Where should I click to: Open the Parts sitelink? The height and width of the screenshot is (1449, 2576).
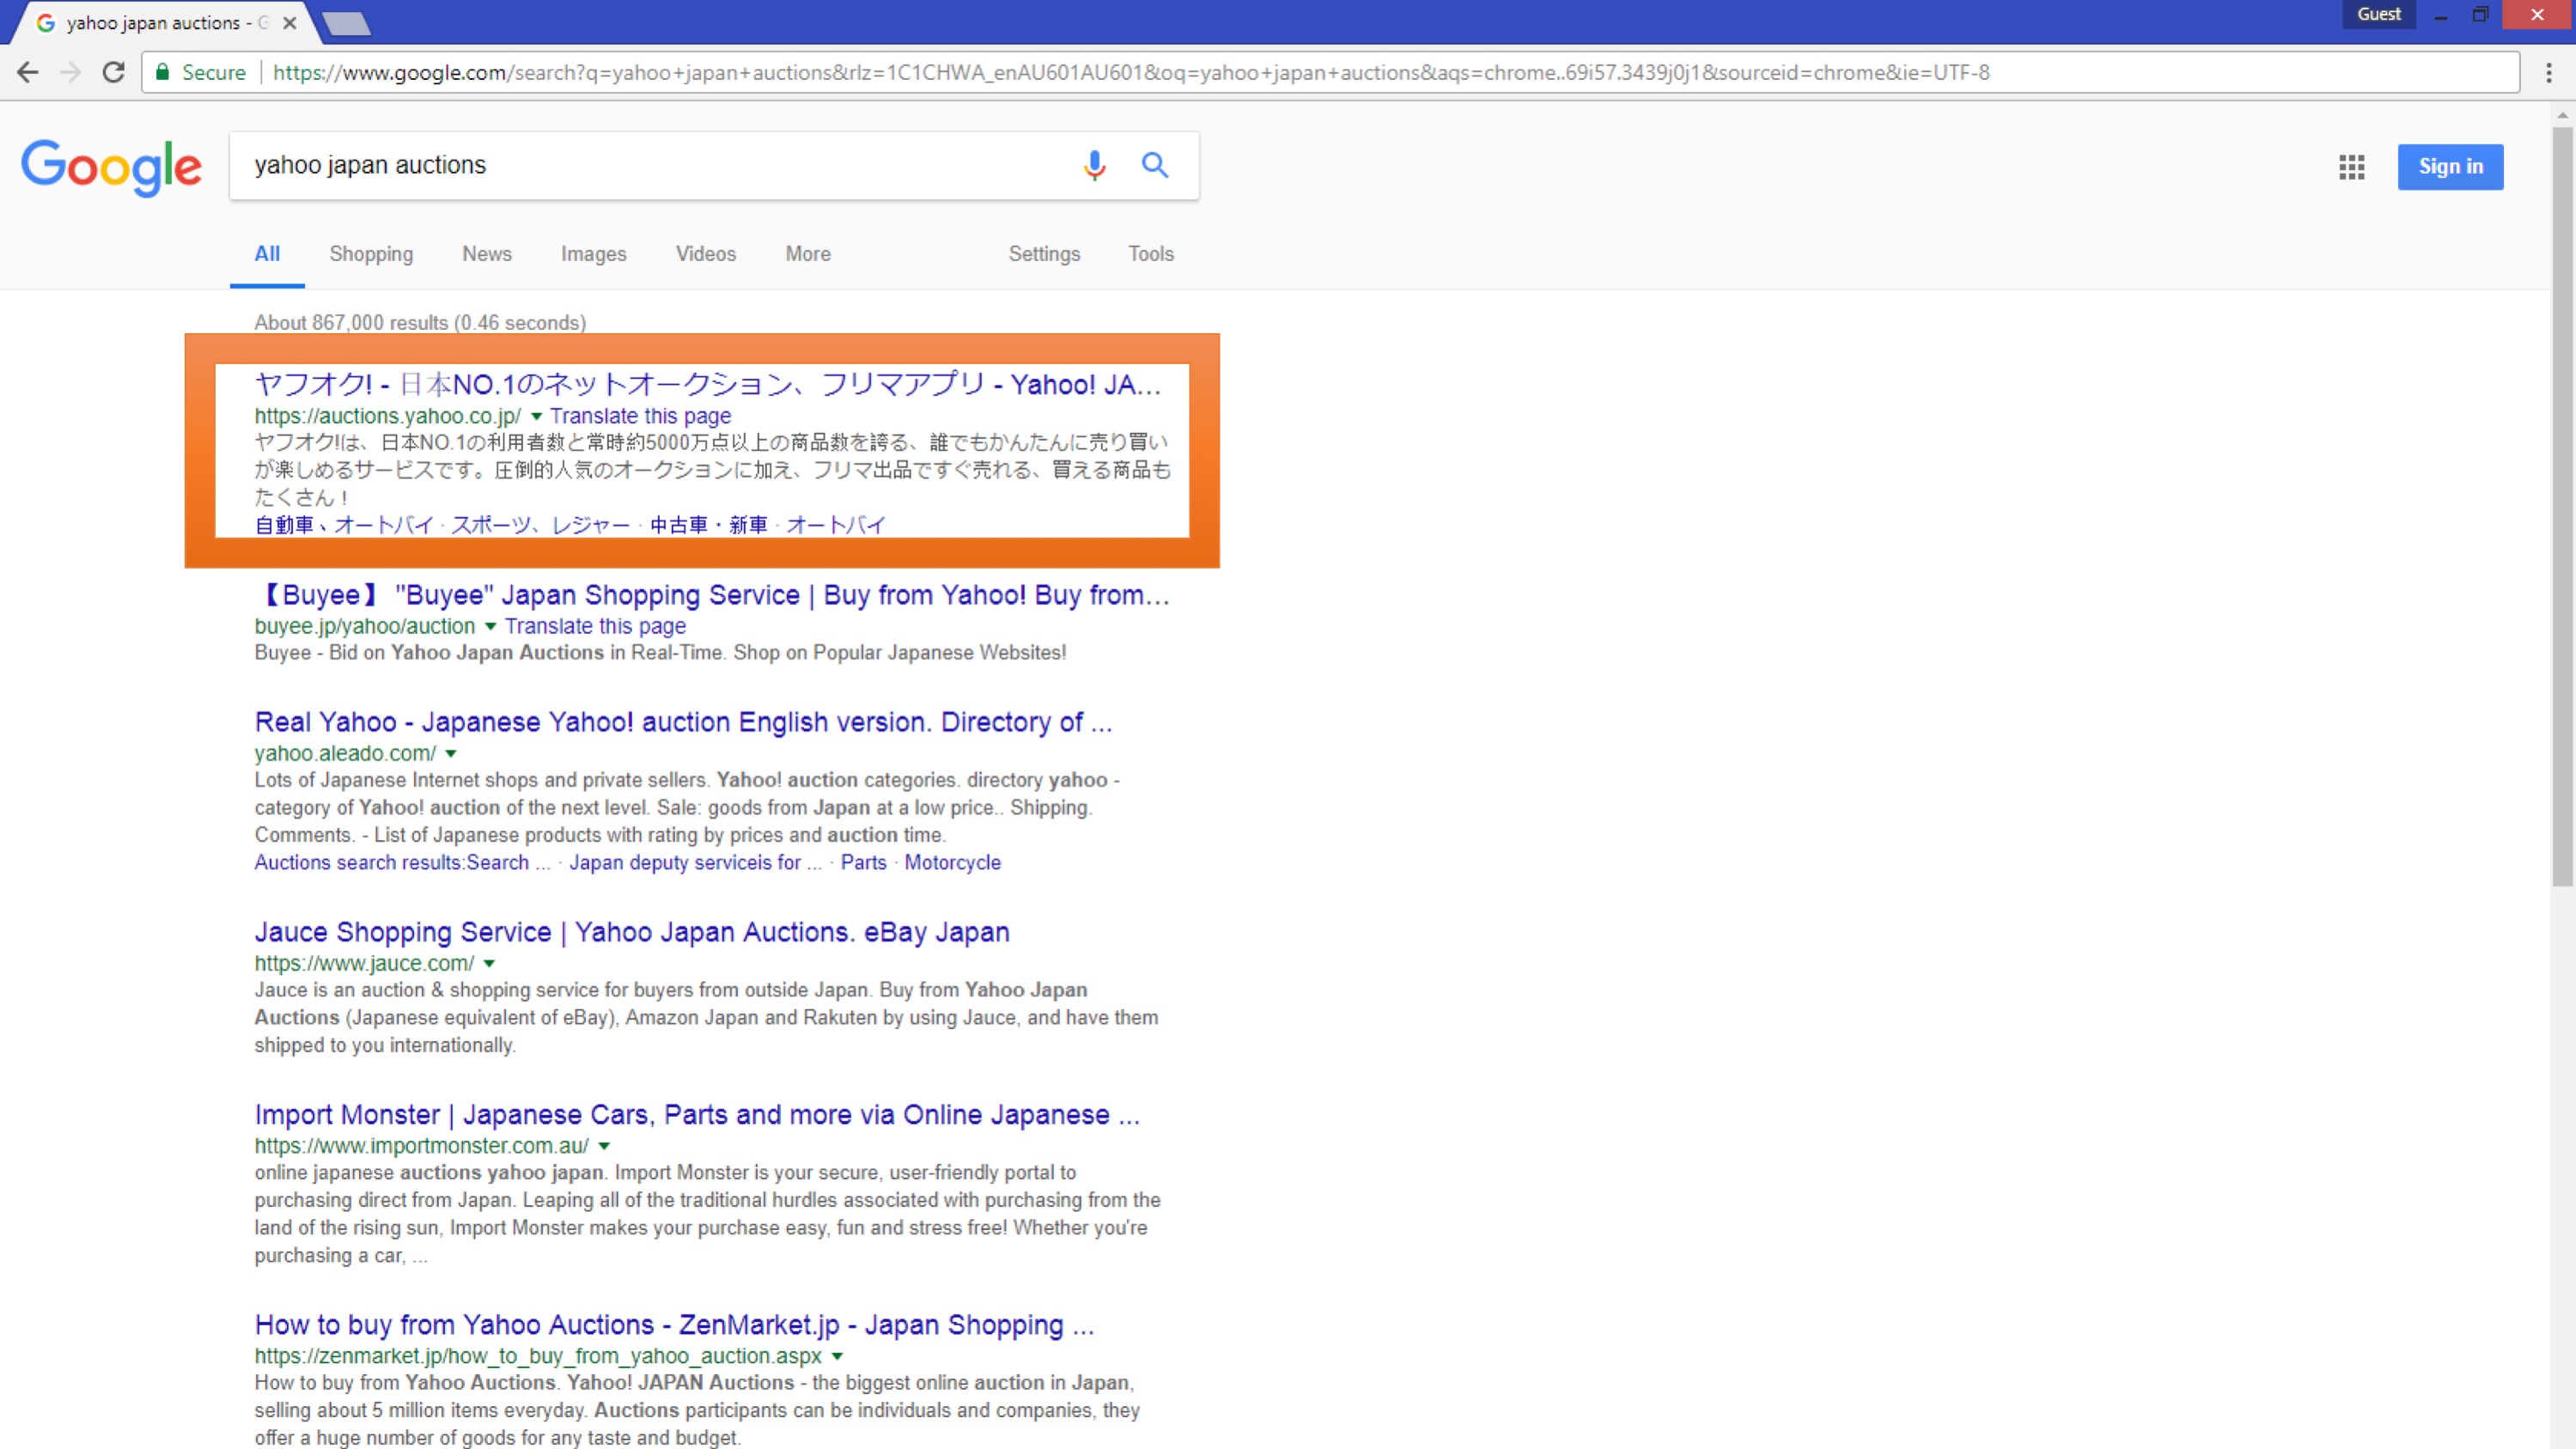tap(864, 862)
